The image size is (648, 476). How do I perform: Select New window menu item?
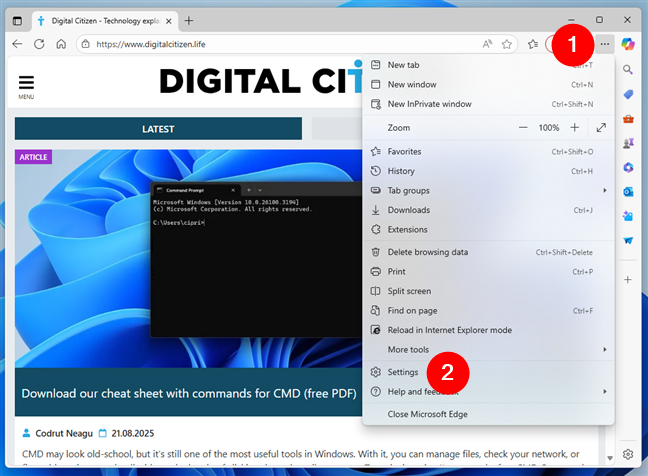tap(488, 84)
